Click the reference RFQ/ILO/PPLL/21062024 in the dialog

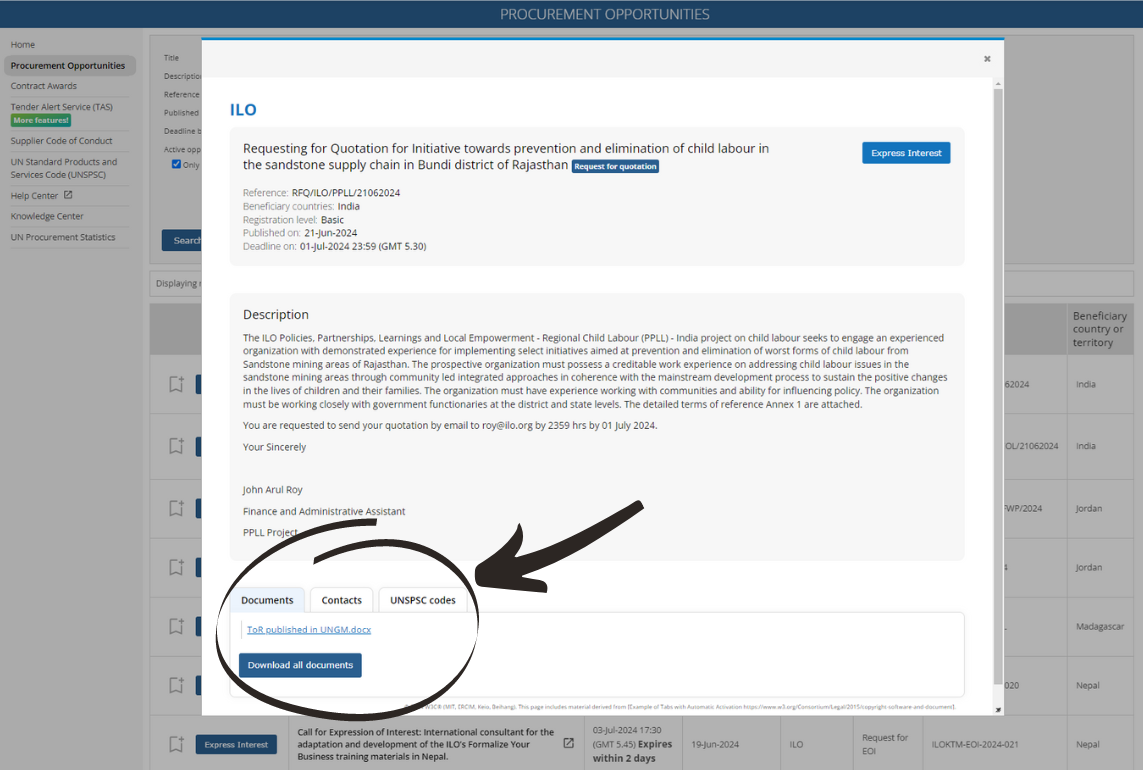[x=346, y=192]
